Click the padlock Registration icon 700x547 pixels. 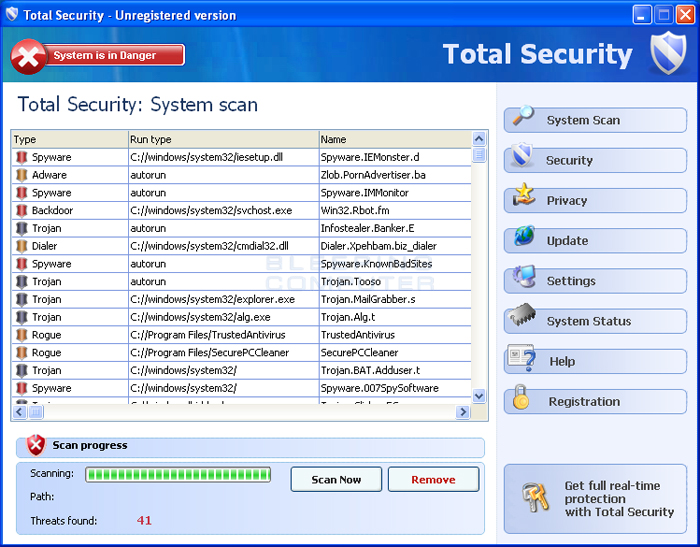click(x=520, y=397)
